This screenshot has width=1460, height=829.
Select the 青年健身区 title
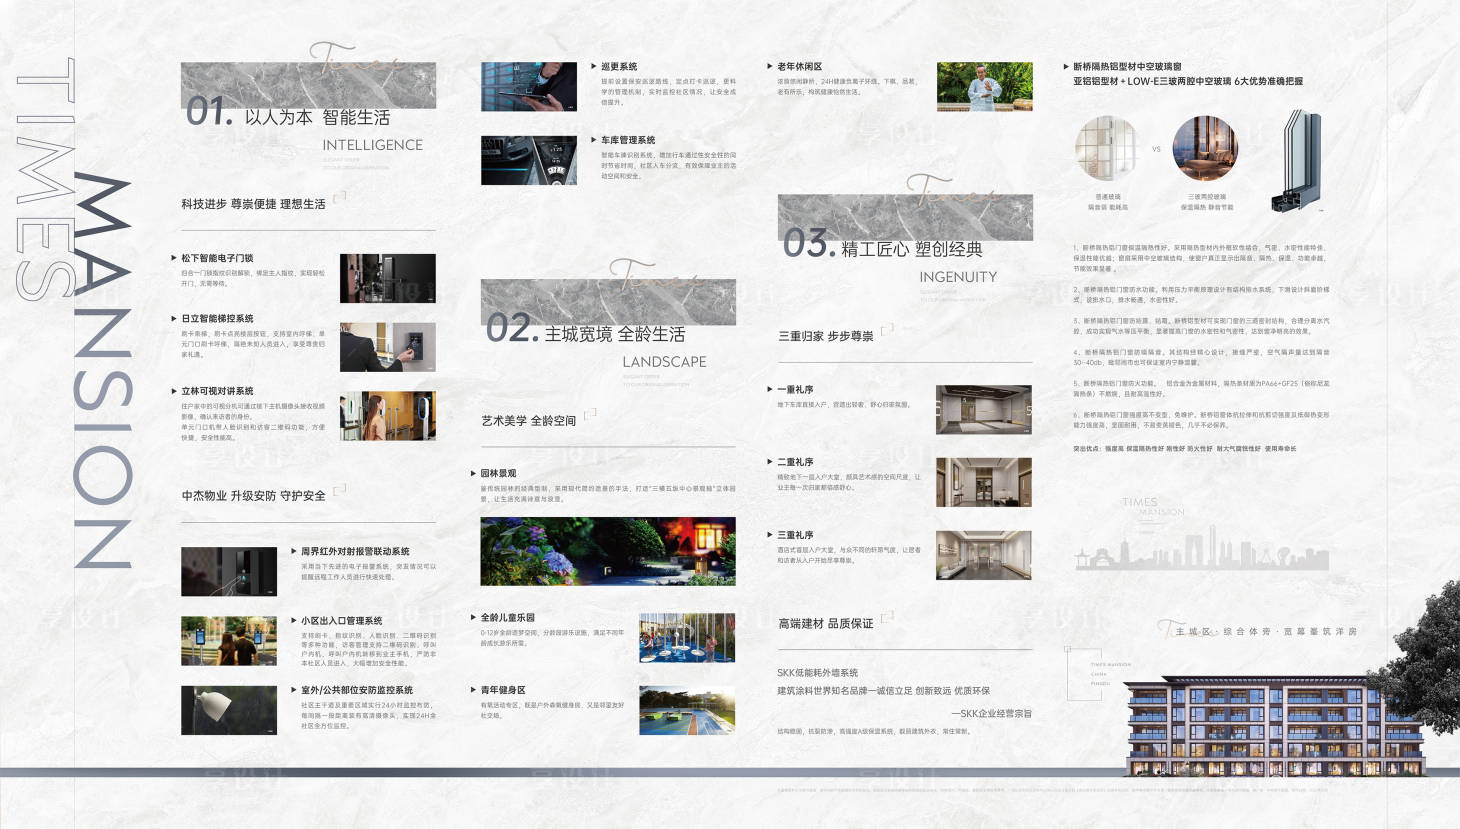pyautogui.click(x=502, y=690)
